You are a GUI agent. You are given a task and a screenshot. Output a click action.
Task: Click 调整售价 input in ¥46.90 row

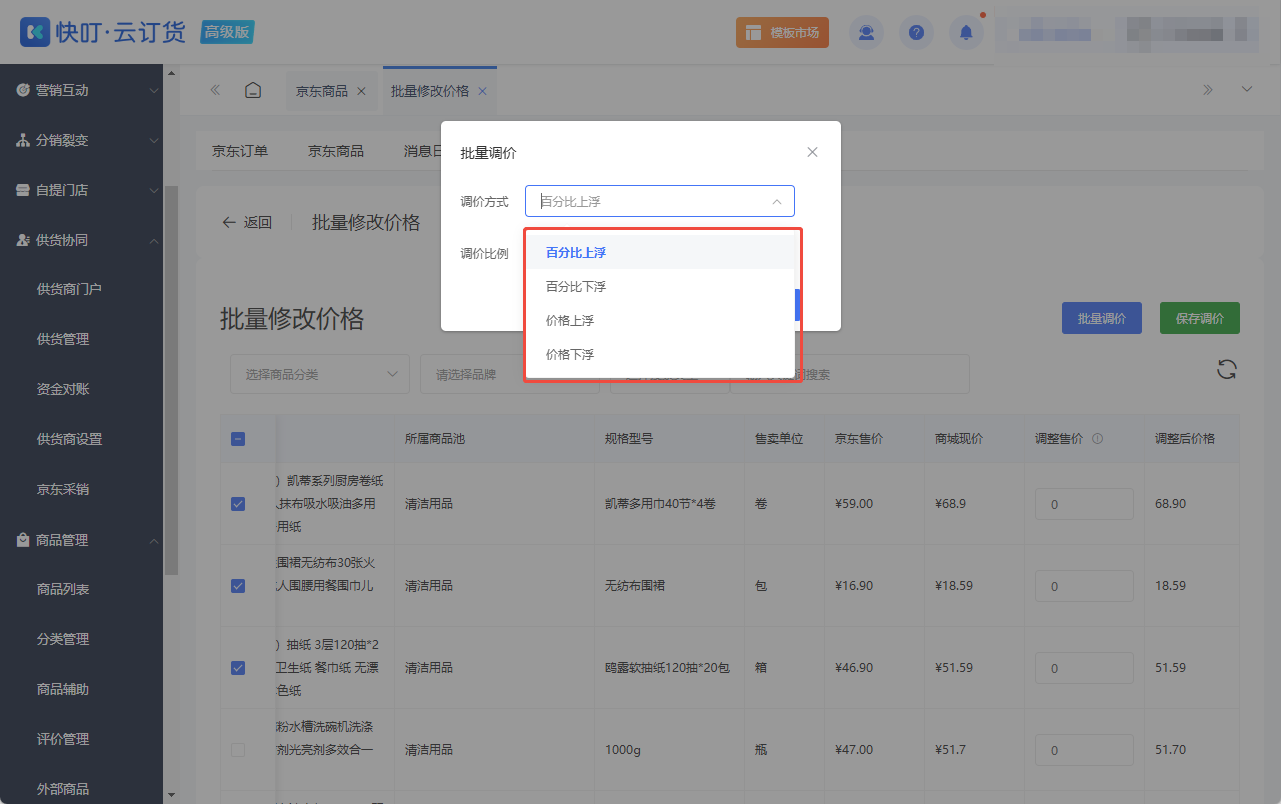[1084, 668]
